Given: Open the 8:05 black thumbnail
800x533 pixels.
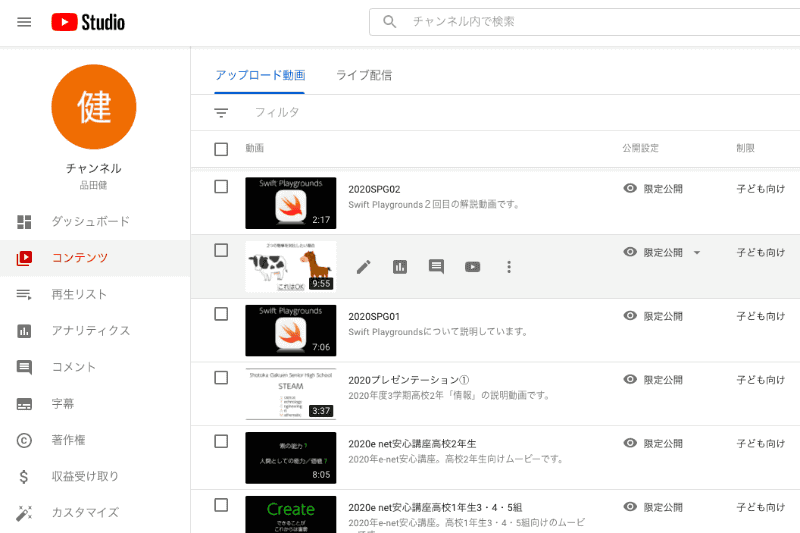Looking at the screenshot, I should click(x=291, y=458).
